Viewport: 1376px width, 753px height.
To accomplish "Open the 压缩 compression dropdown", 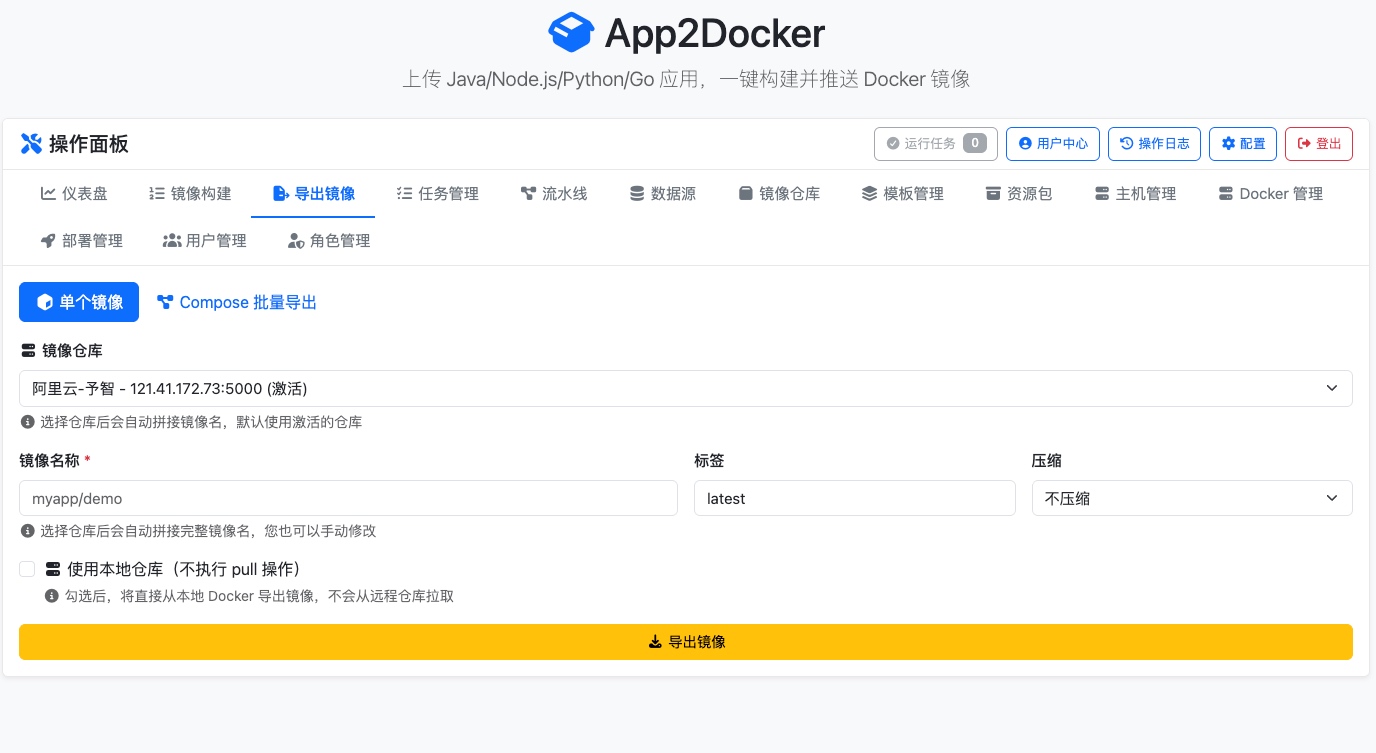I will tap(1192, 498).
